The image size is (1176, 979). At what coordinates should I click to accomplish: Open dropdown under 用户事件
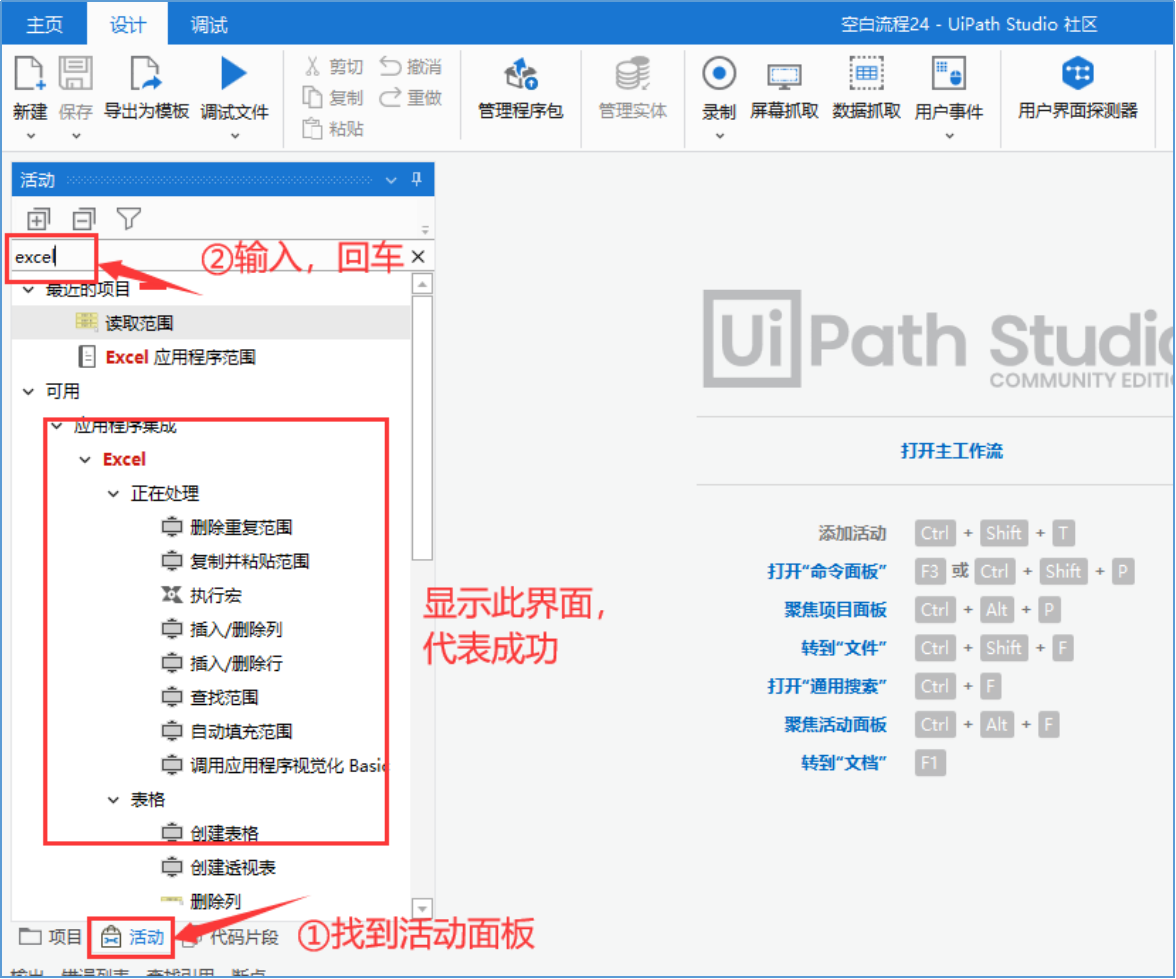pyautogui.click(x=950, y=136)
